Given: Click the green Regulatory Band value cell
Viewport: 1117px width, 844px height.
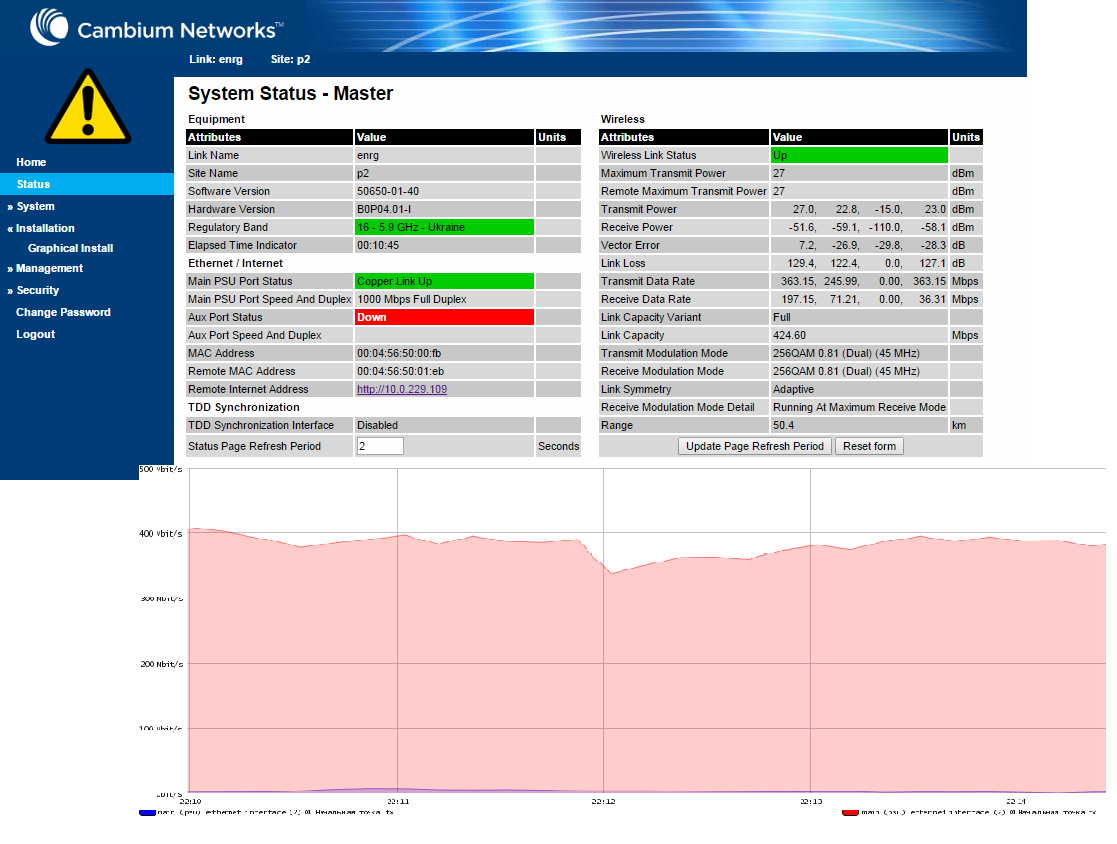Looking at the screenshot, I should 445,227.
